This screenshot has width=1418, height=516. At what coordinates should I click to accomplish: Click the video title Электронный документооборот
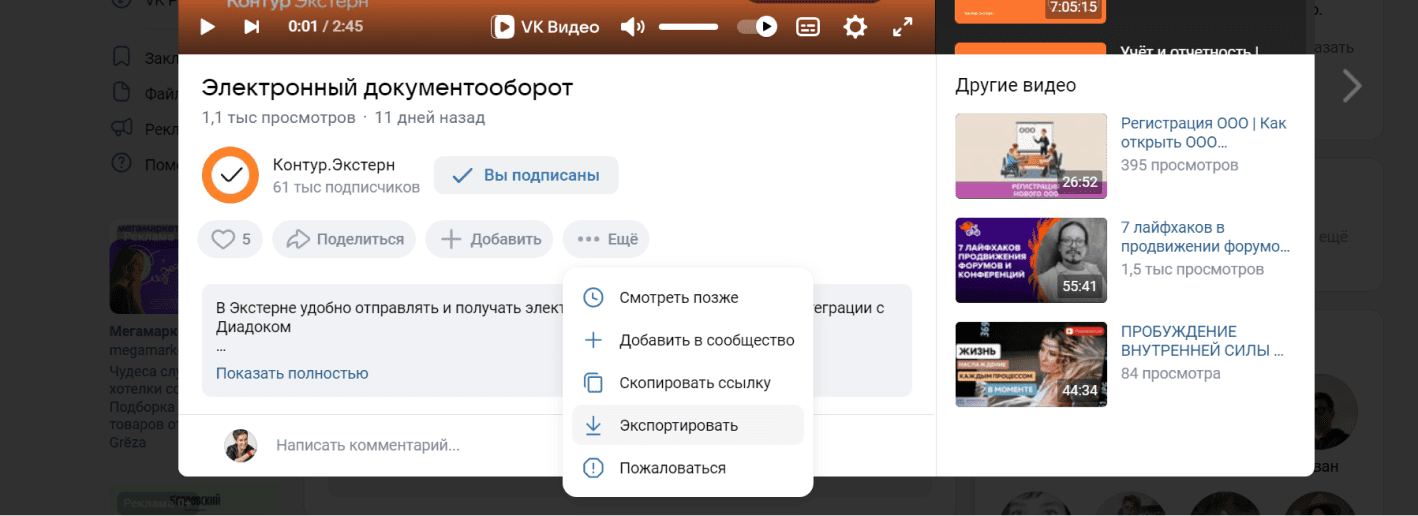click(x=387, y=87)
